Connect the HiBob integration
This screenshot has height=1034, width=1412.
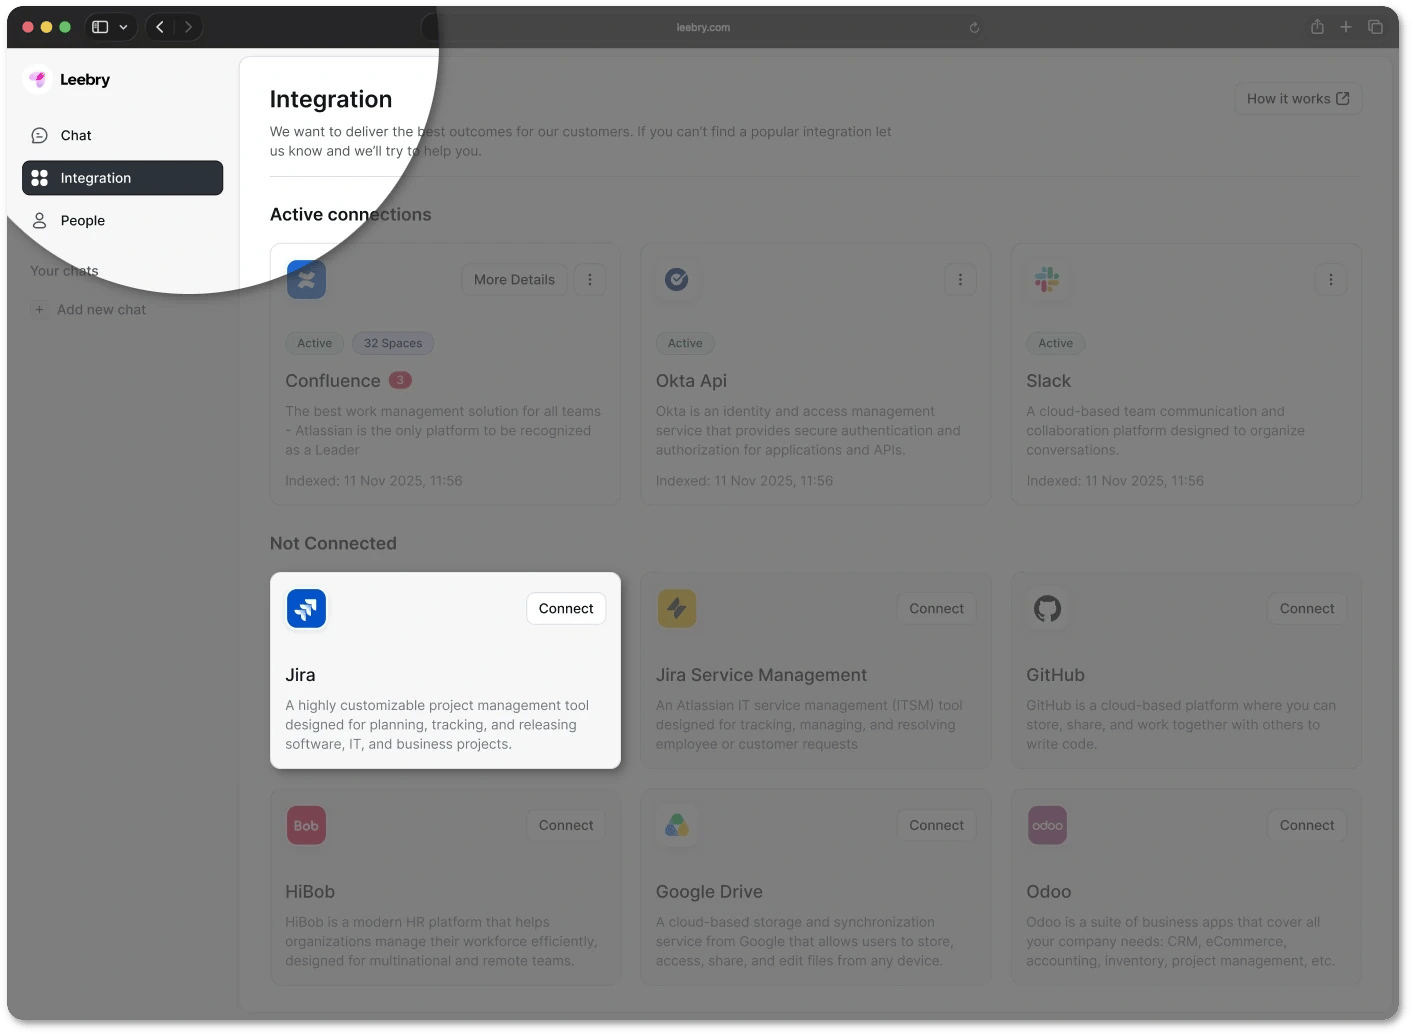point(566,825)
